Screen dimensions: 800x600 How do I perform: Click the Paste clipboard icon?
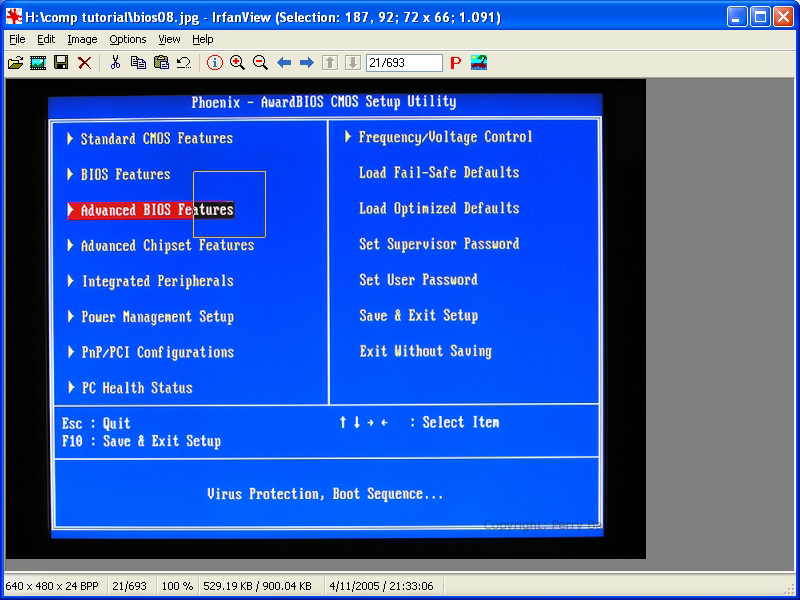tap(161, 63)
